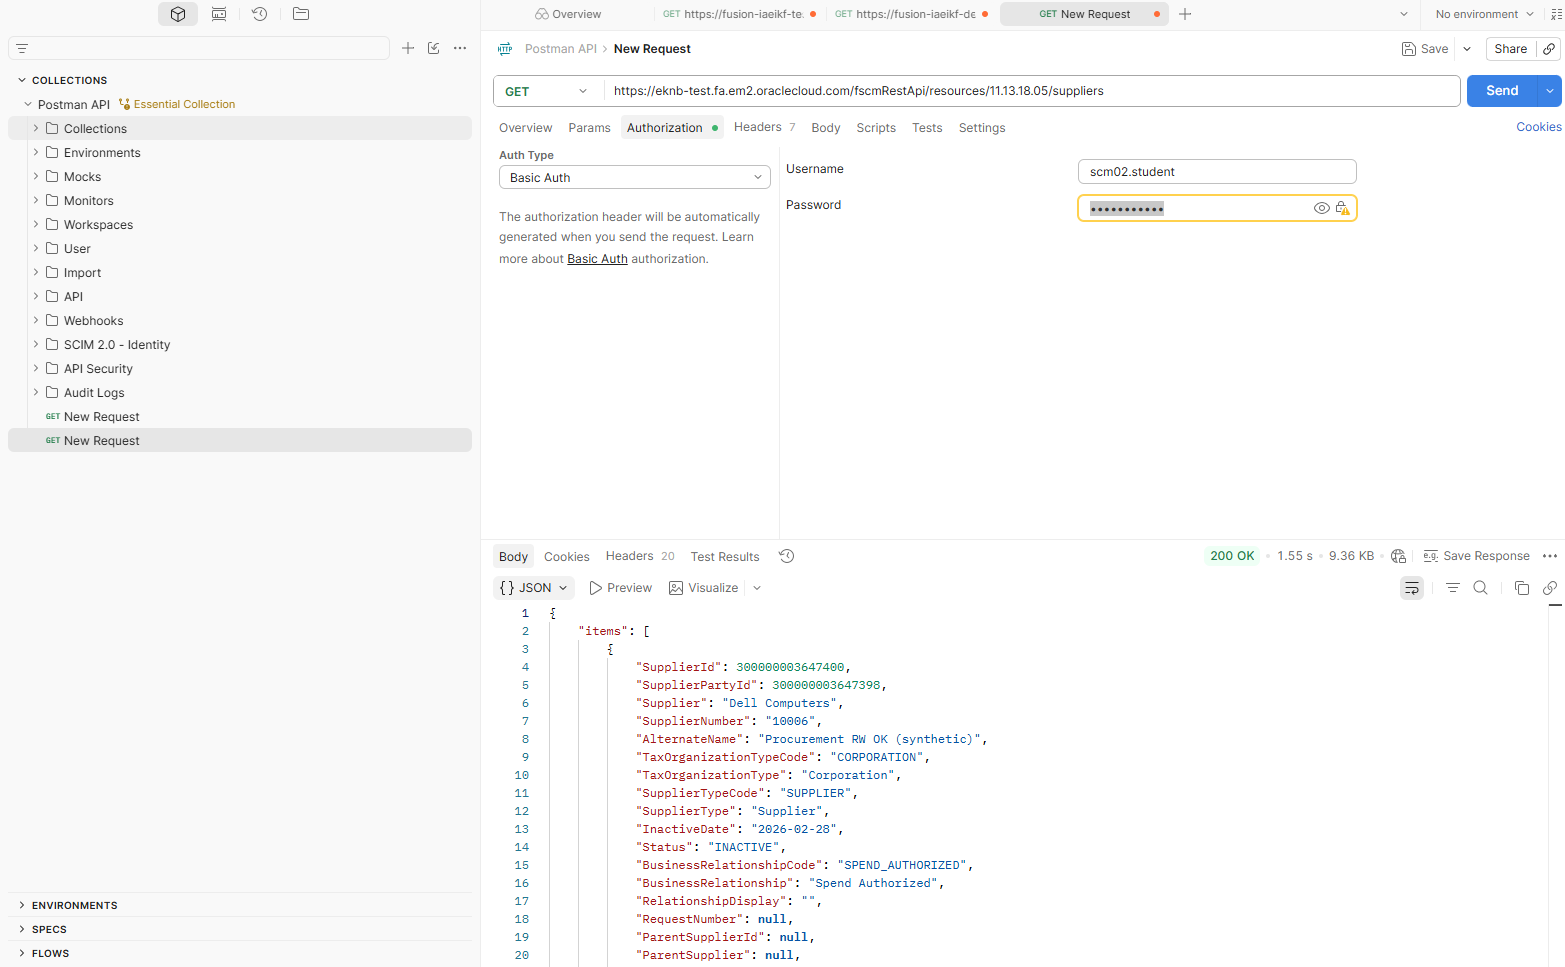Open the response Headers tab
The width and height of the screenshot is (1565, 967).
(640, 556)
